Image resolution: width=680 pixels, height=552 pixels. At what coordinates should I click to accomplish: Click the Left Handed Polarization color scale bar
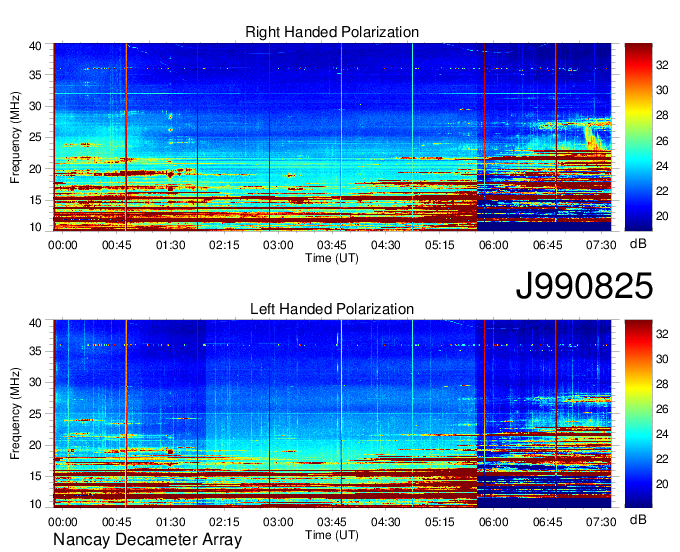click(638, 414)
